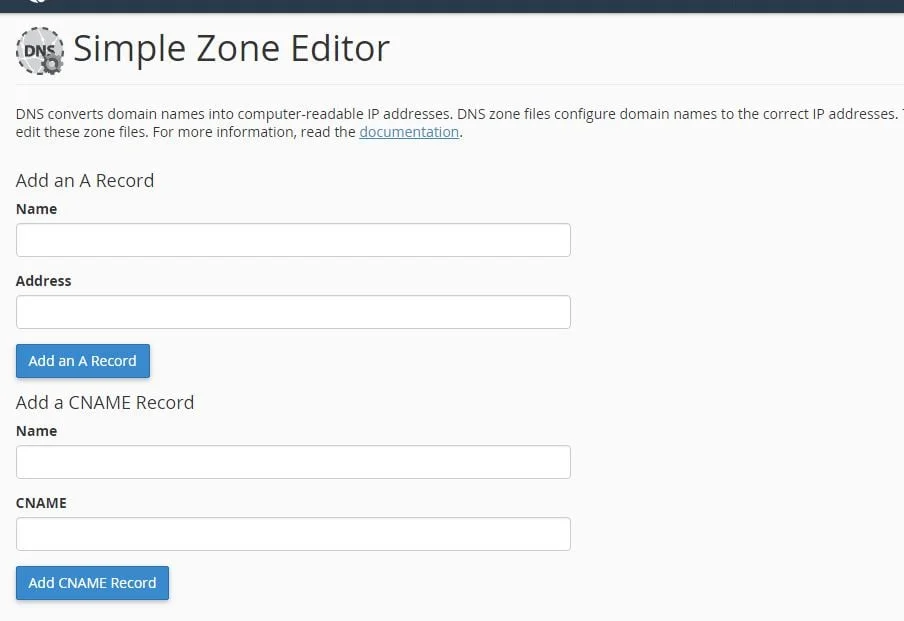Click the Add an A Record section heading

point(85,181)
